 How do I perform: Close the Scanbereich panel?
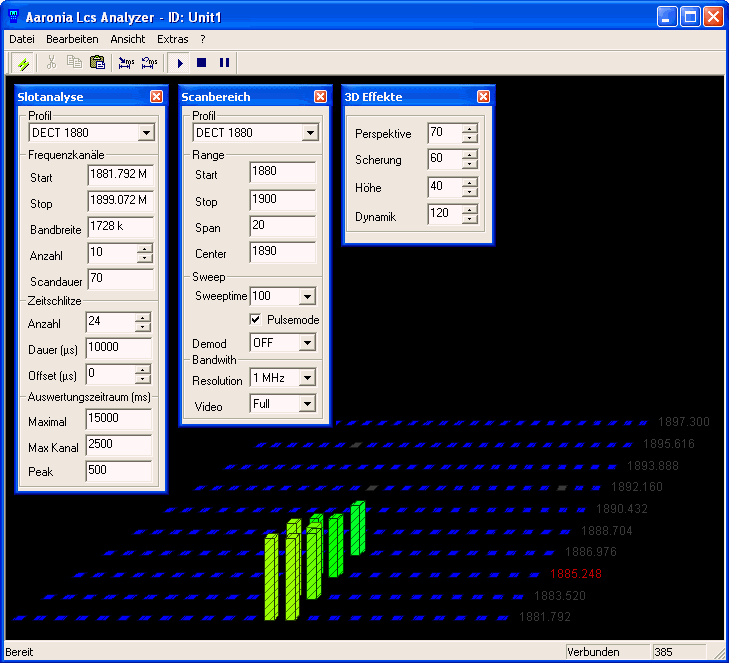pyautogui.click(x=320, y=96)
